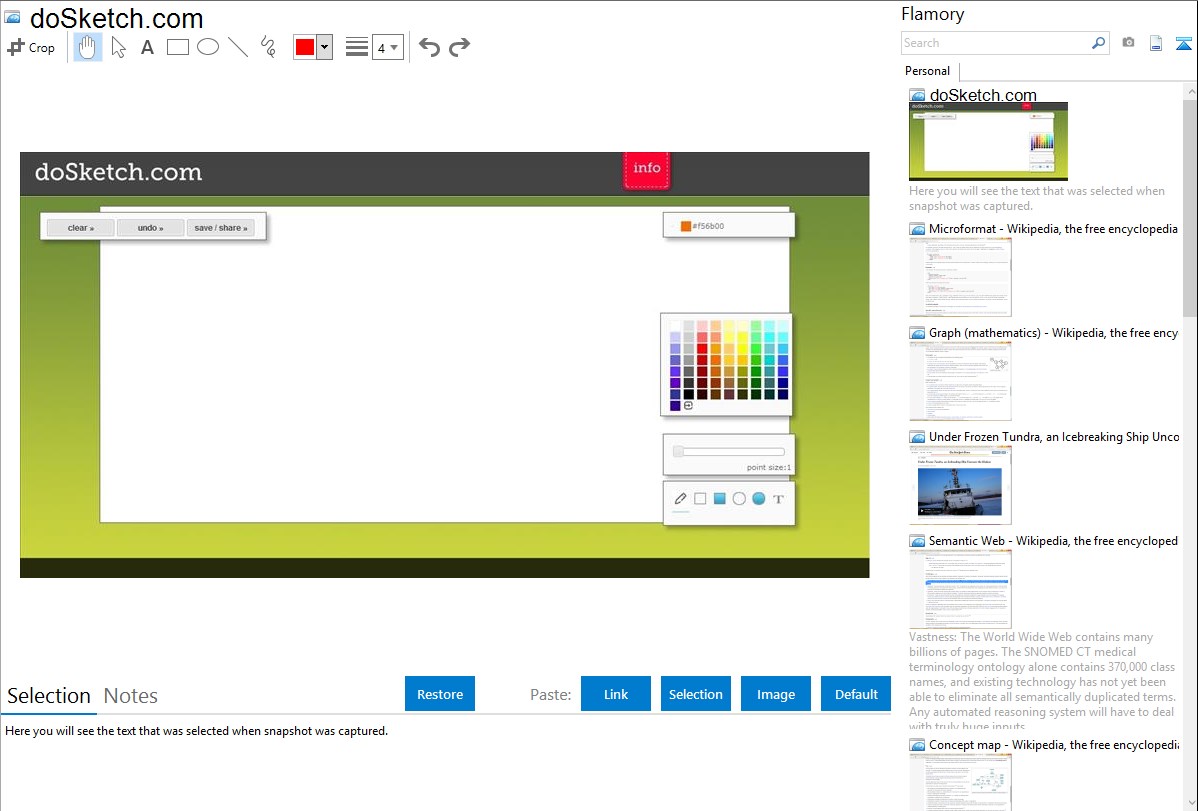The height and width of the screenshot is (811, 1198).
Task: Click the browser icon beside the Concept map entry
Action: click(917, 745)
